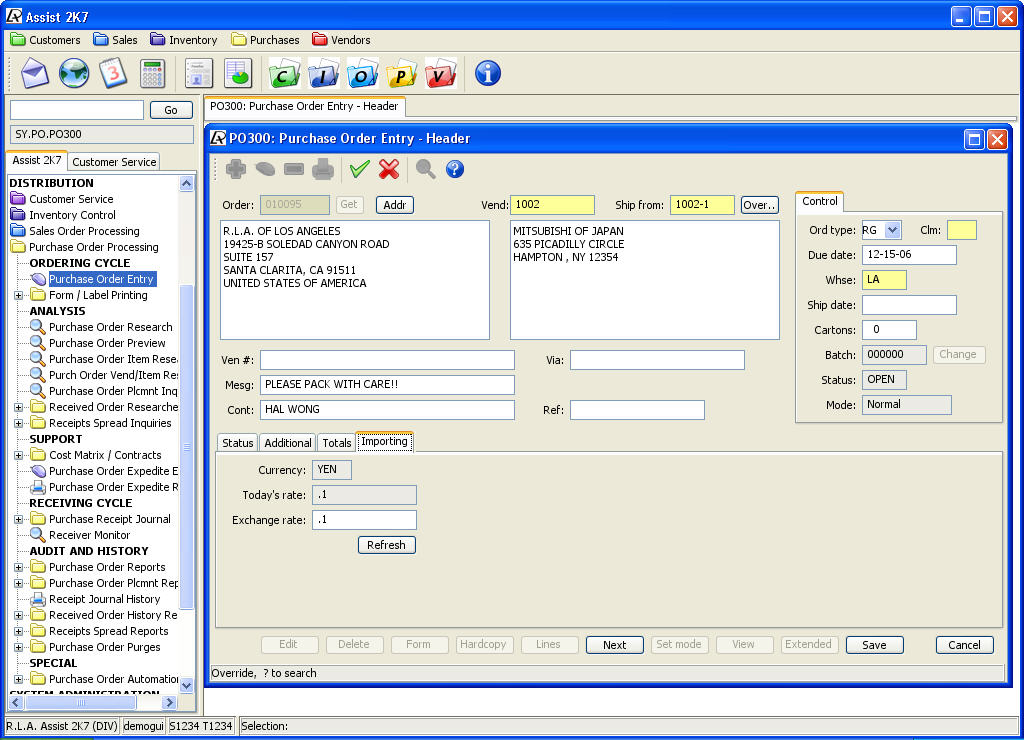
Task: Click the Refresh button
Action: [387, 545]
